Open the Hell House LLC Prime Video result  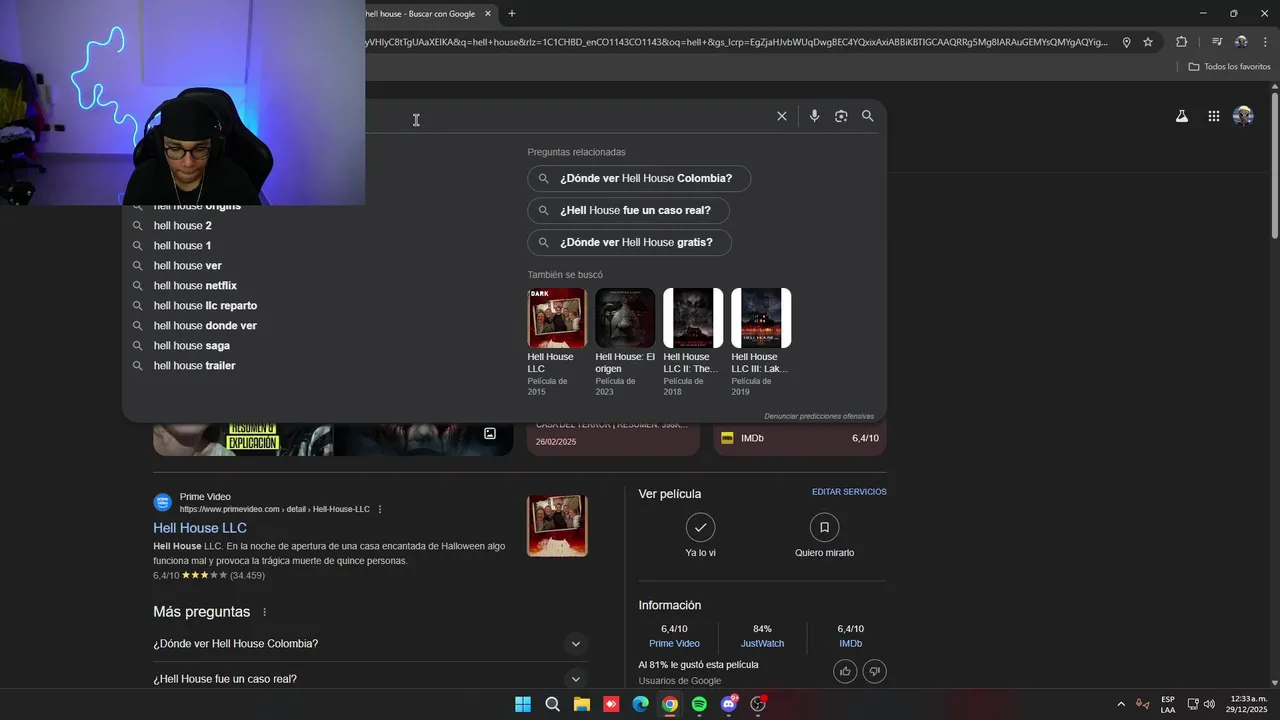pyautogui.click(x=200, y=528)
